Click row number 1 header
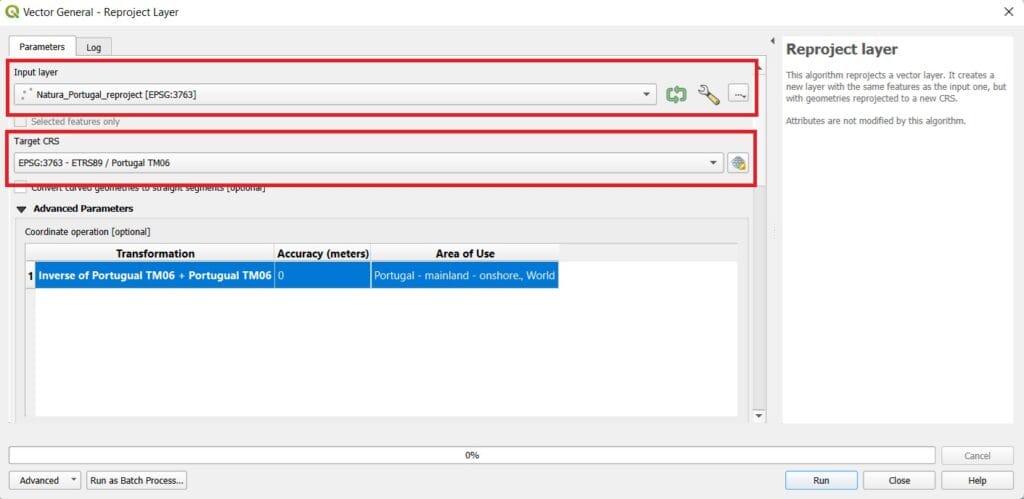 click(30, 276)
